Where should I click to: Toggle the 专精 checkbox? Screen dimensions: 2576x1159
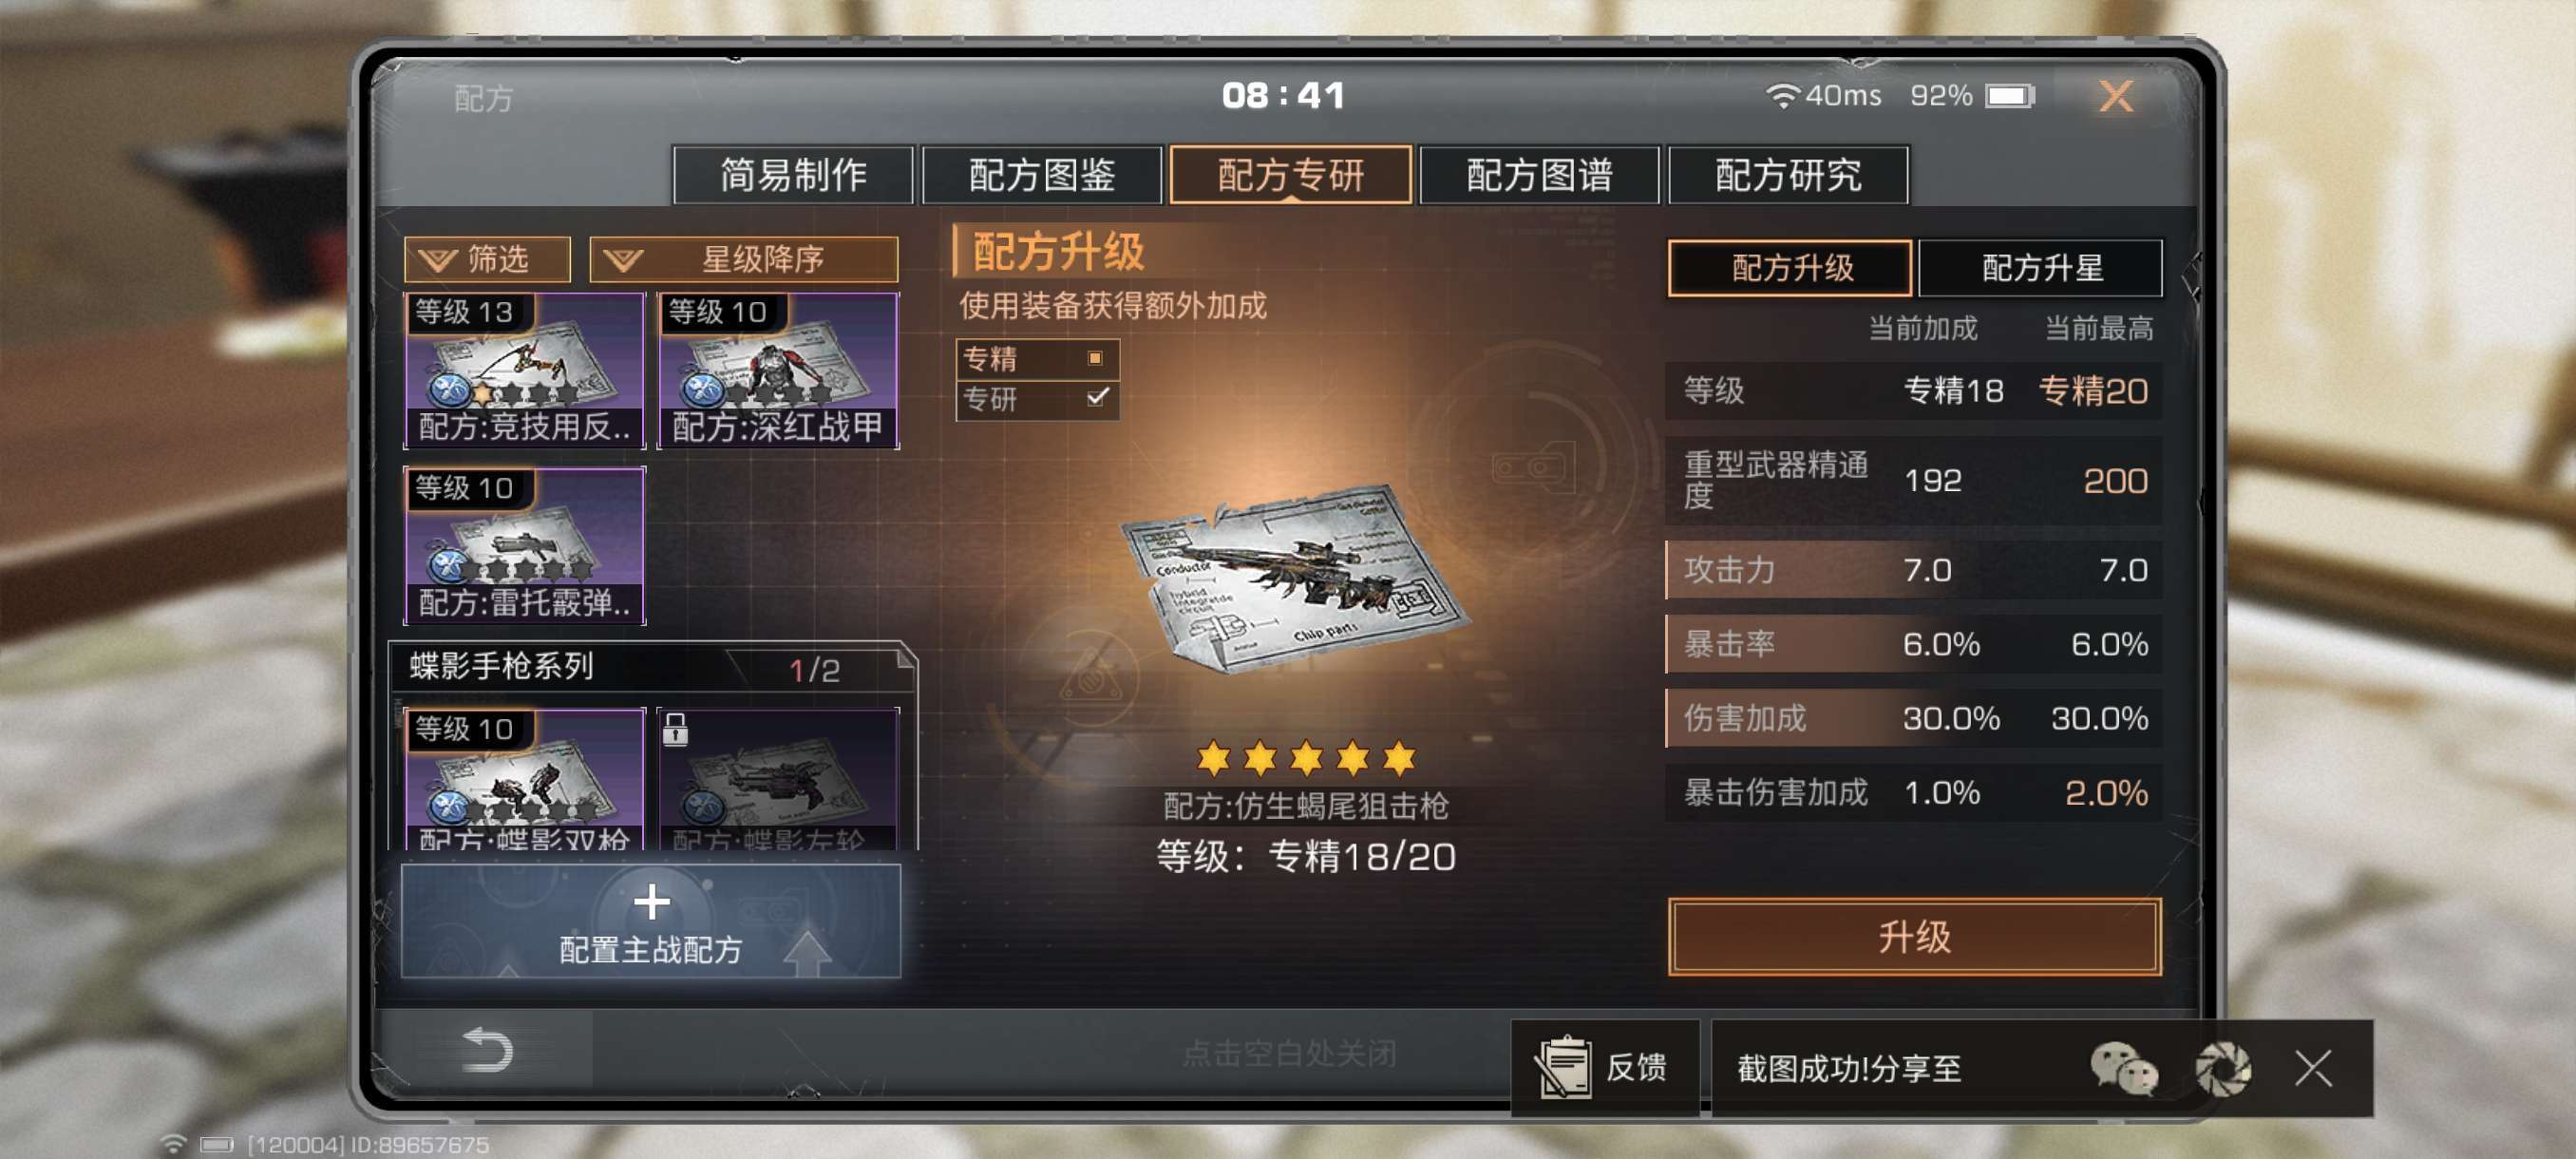1095,358
